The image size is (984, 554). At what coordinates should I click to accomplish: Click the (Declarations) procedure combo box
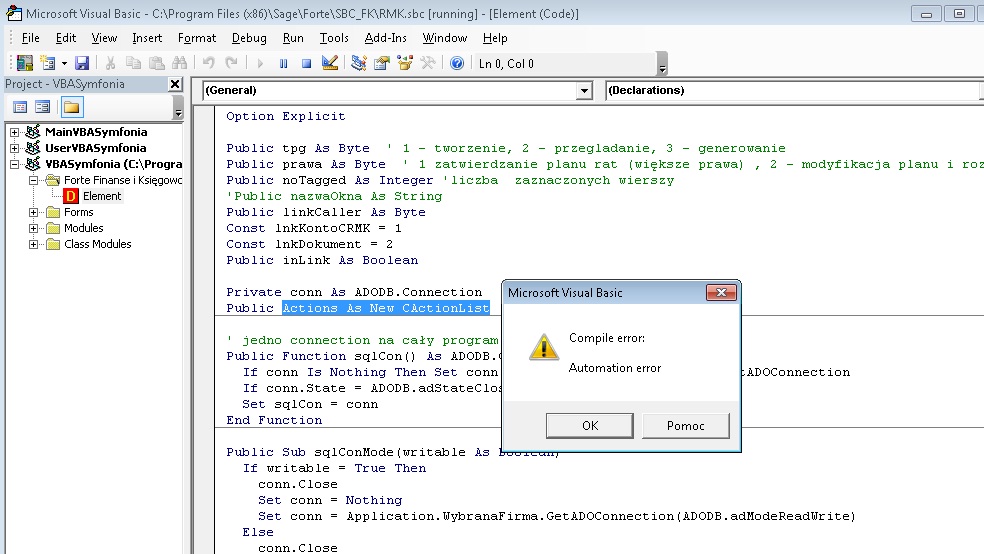[x=794, y=90]
